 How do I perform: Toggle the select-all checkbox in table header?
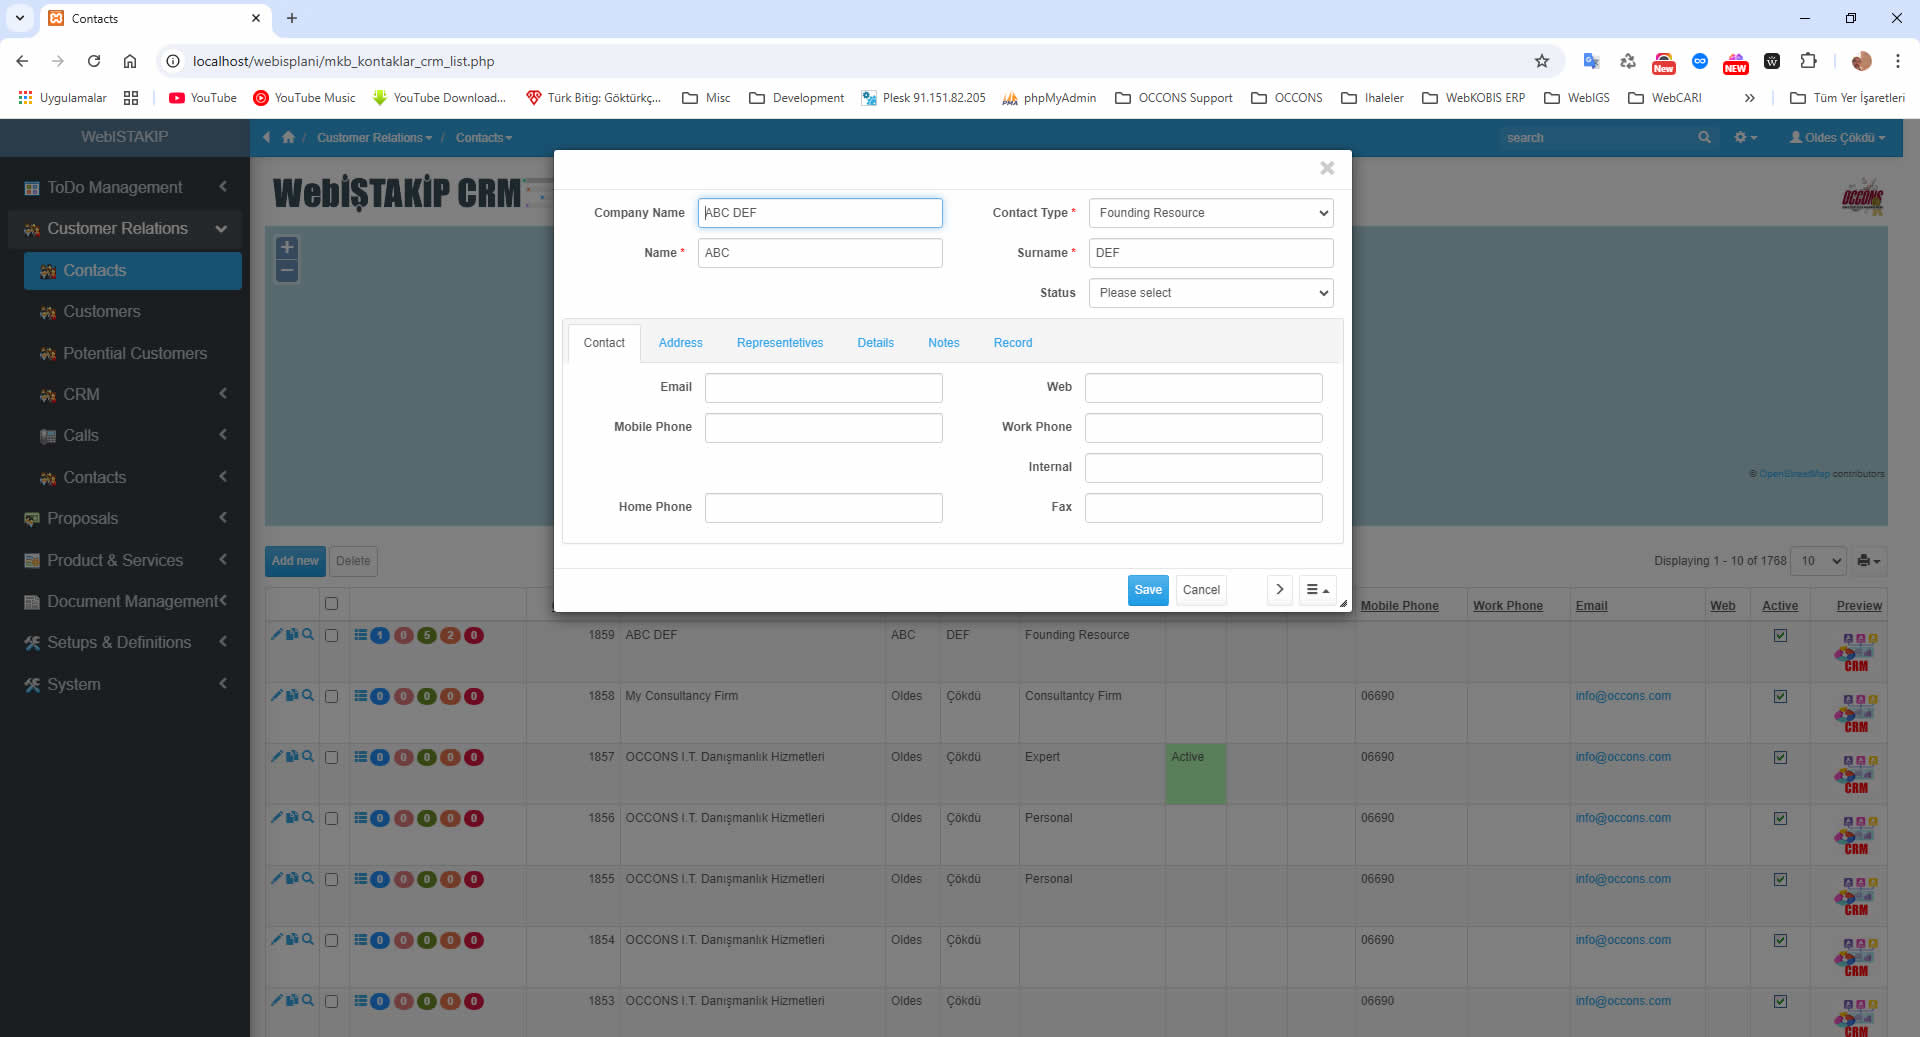(331, 603)
